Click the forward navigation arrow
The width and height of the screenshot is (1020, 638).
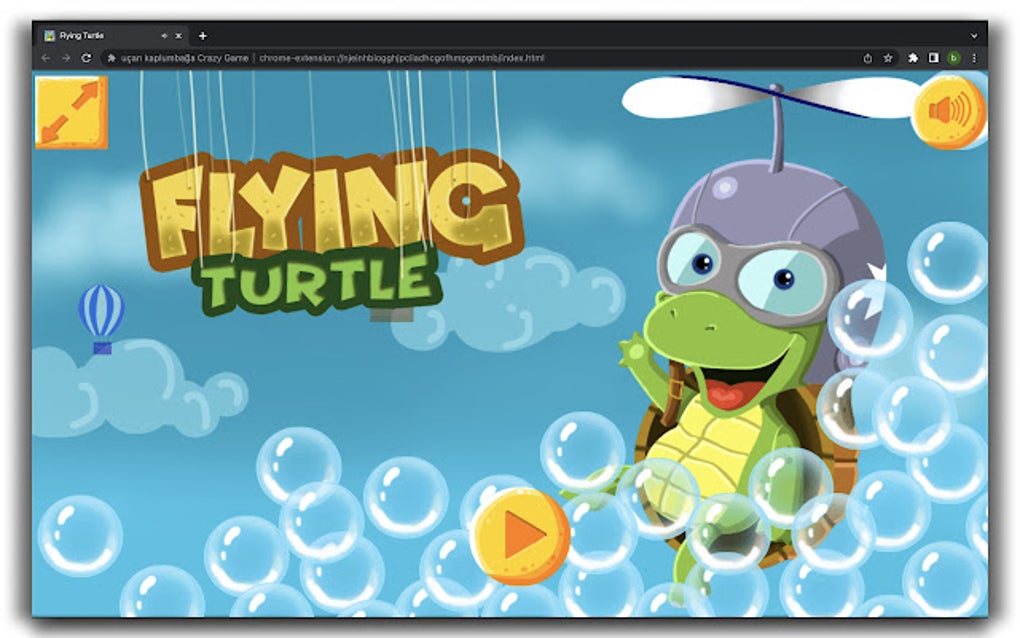[64, 58]
